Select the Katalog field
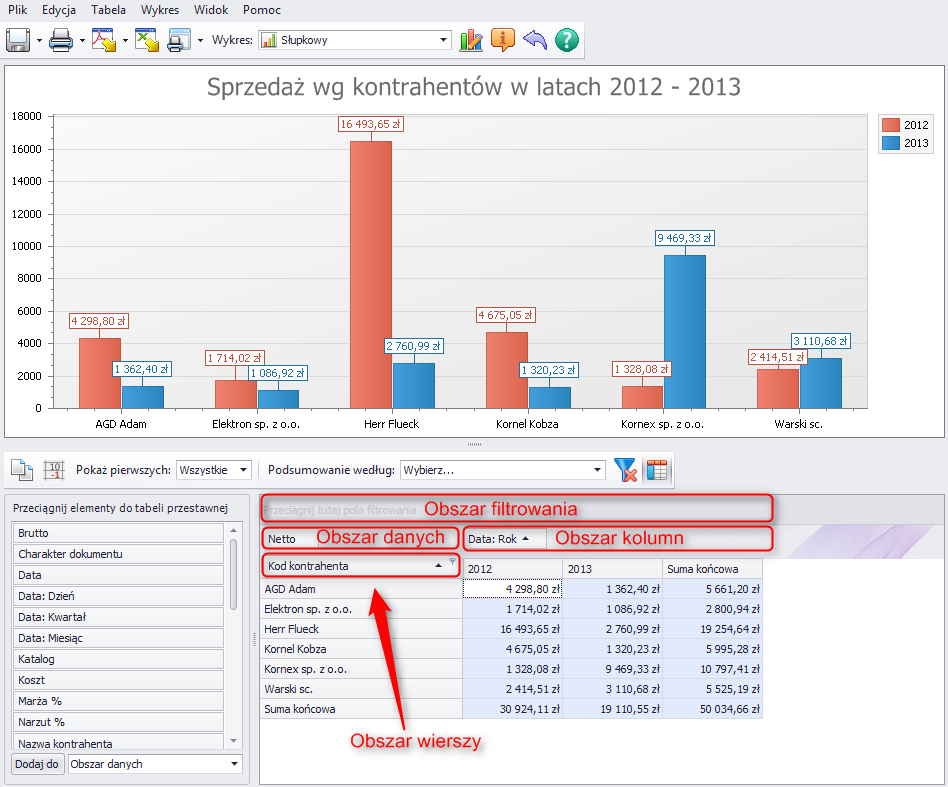This screenshot has height=787, width=948. tap(118, 659)
